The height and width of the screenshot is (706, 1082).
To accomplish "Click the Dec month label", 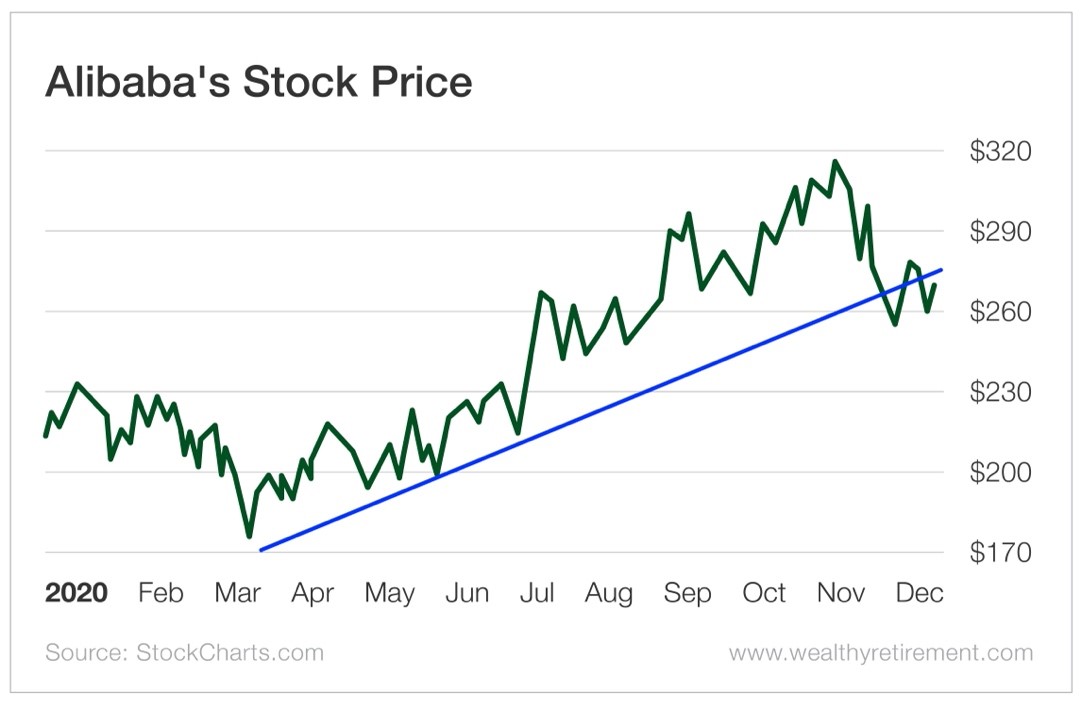I will click(919, 593).
